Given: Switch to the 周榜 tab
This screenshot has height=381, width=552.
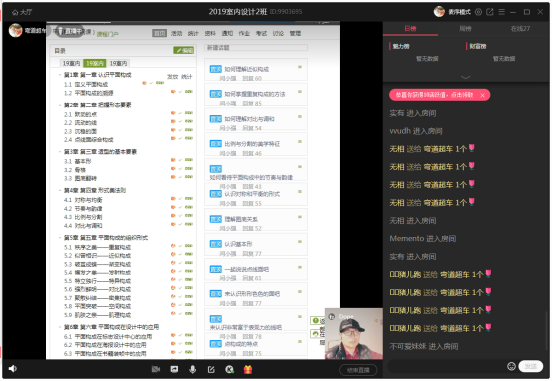Looking at the screenshot, I should tap(465, 29).
